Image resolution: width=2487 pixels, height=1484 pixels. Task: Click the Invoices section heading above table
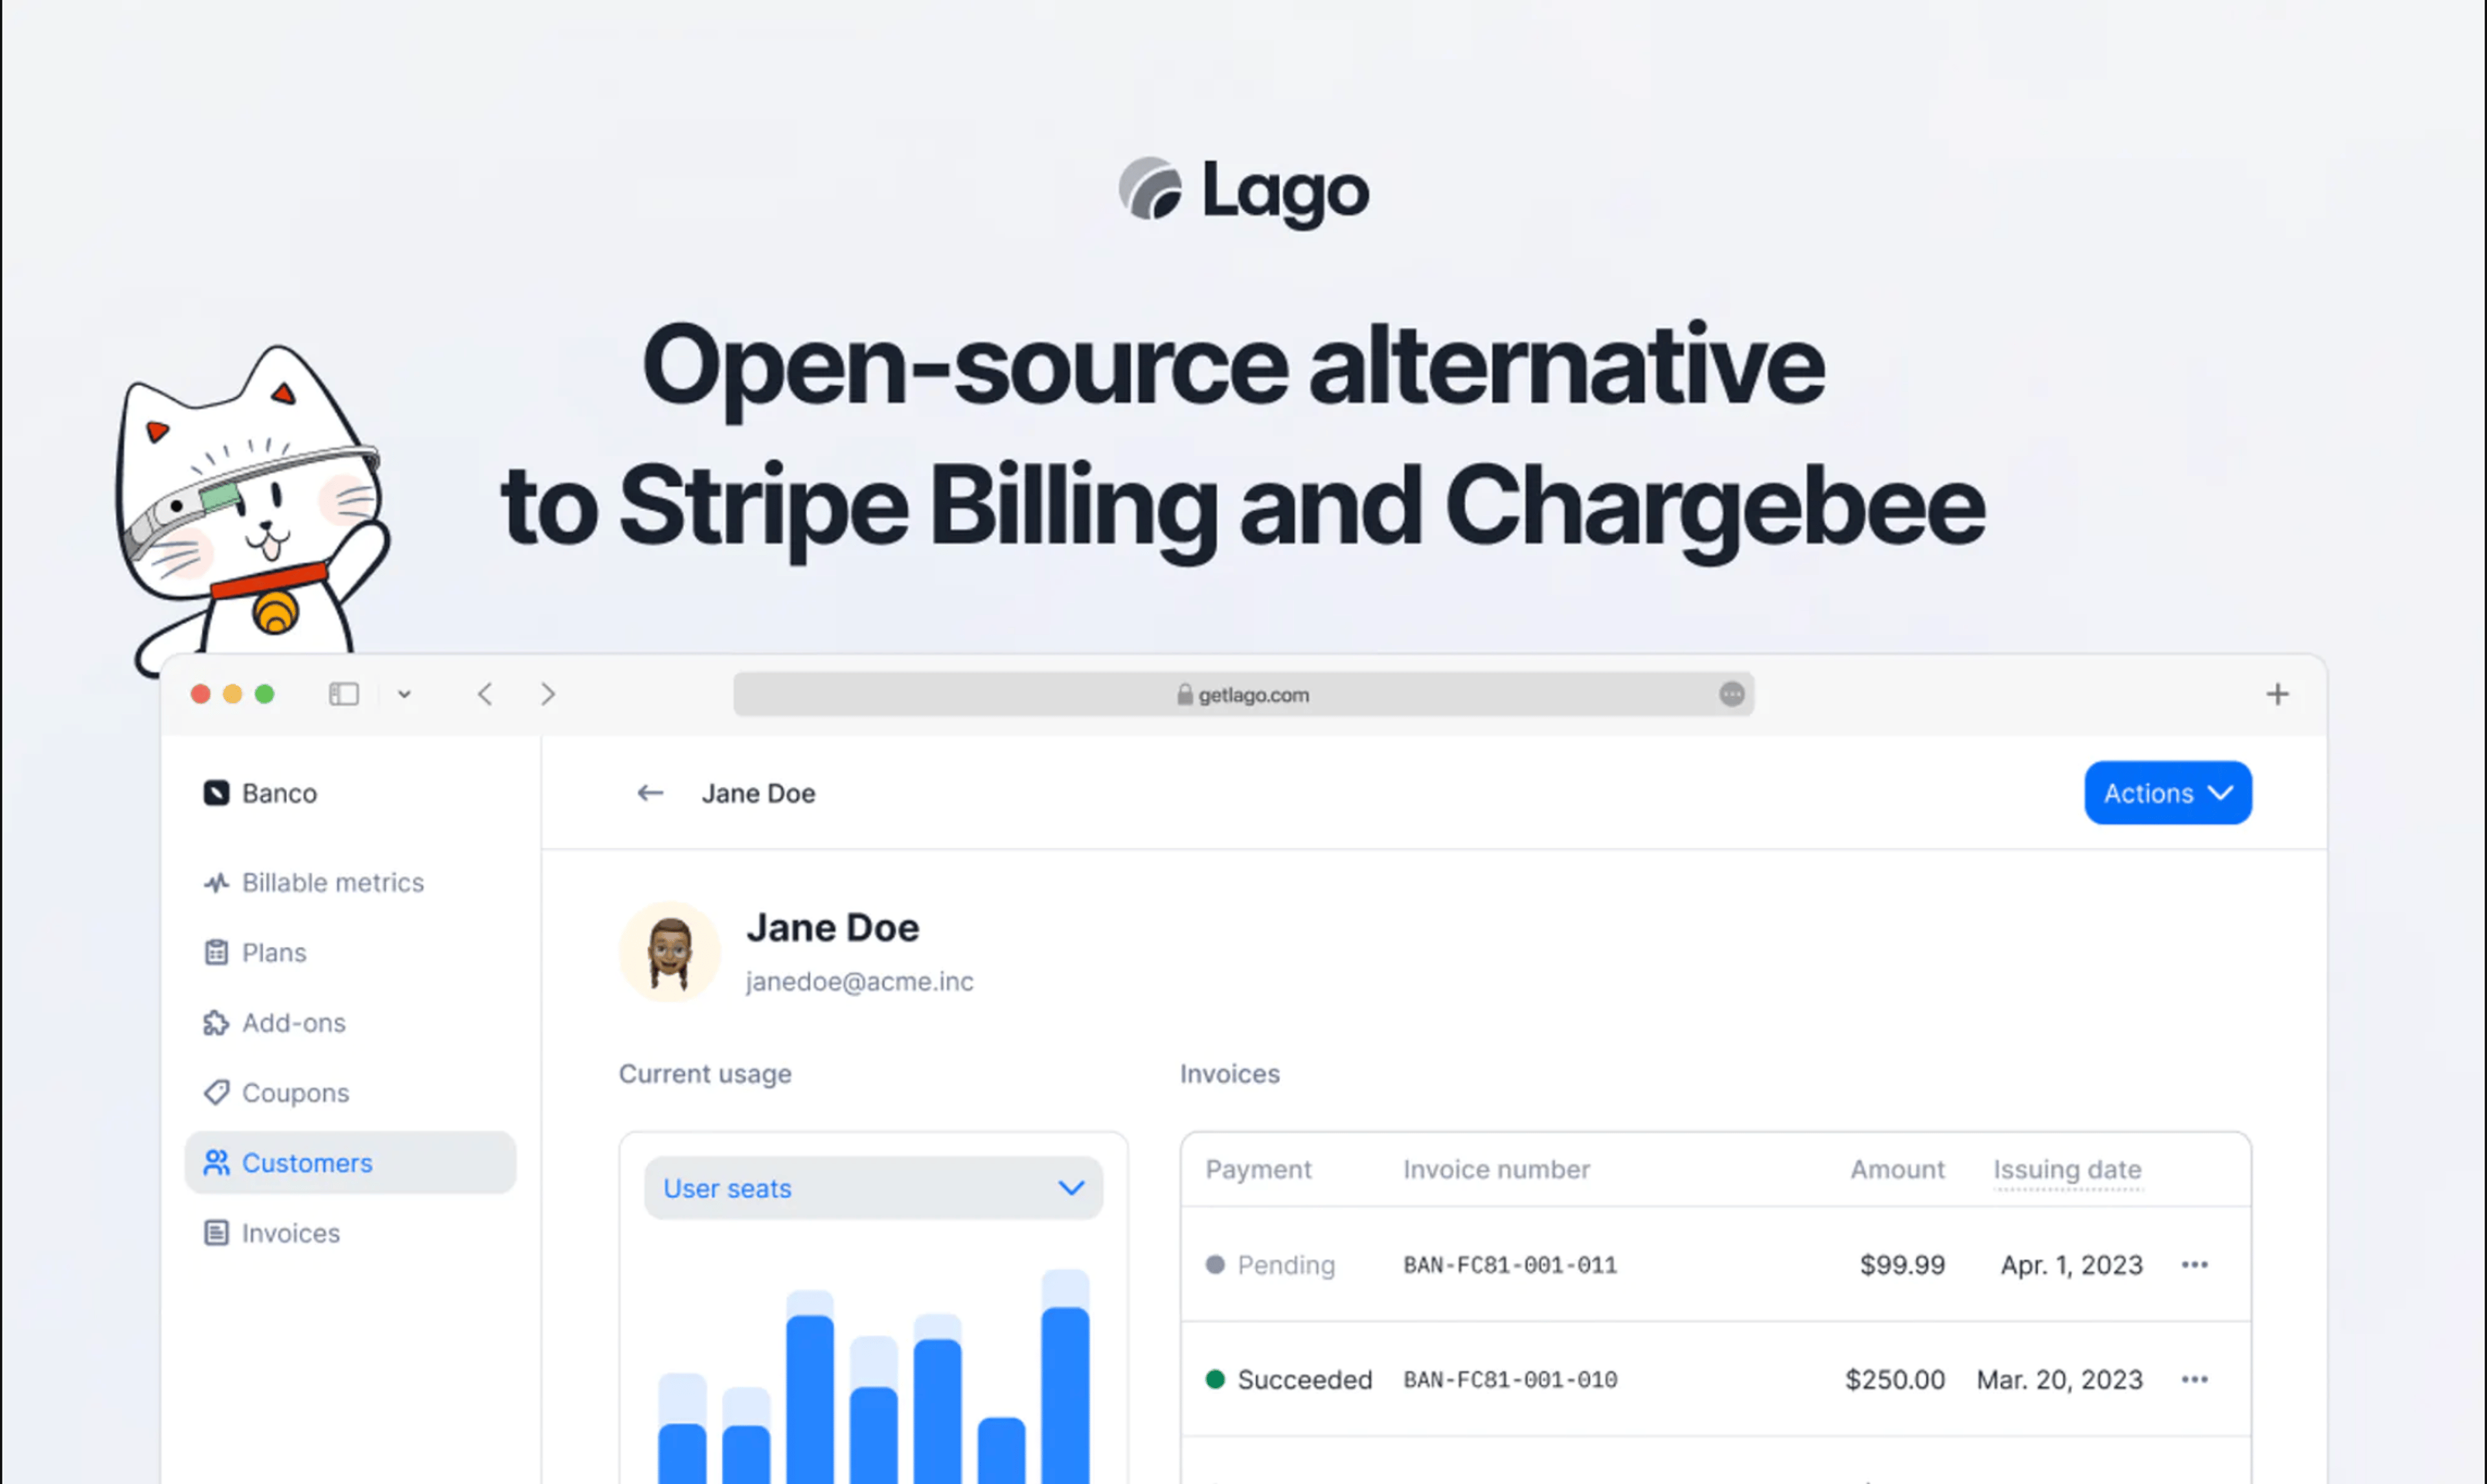pyautogui.click(x=1229, y=1074)
